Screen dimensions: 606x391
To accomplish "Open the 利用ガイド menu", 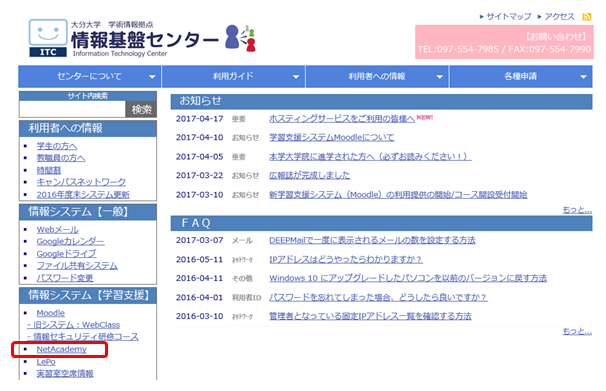I will (233, 76).
